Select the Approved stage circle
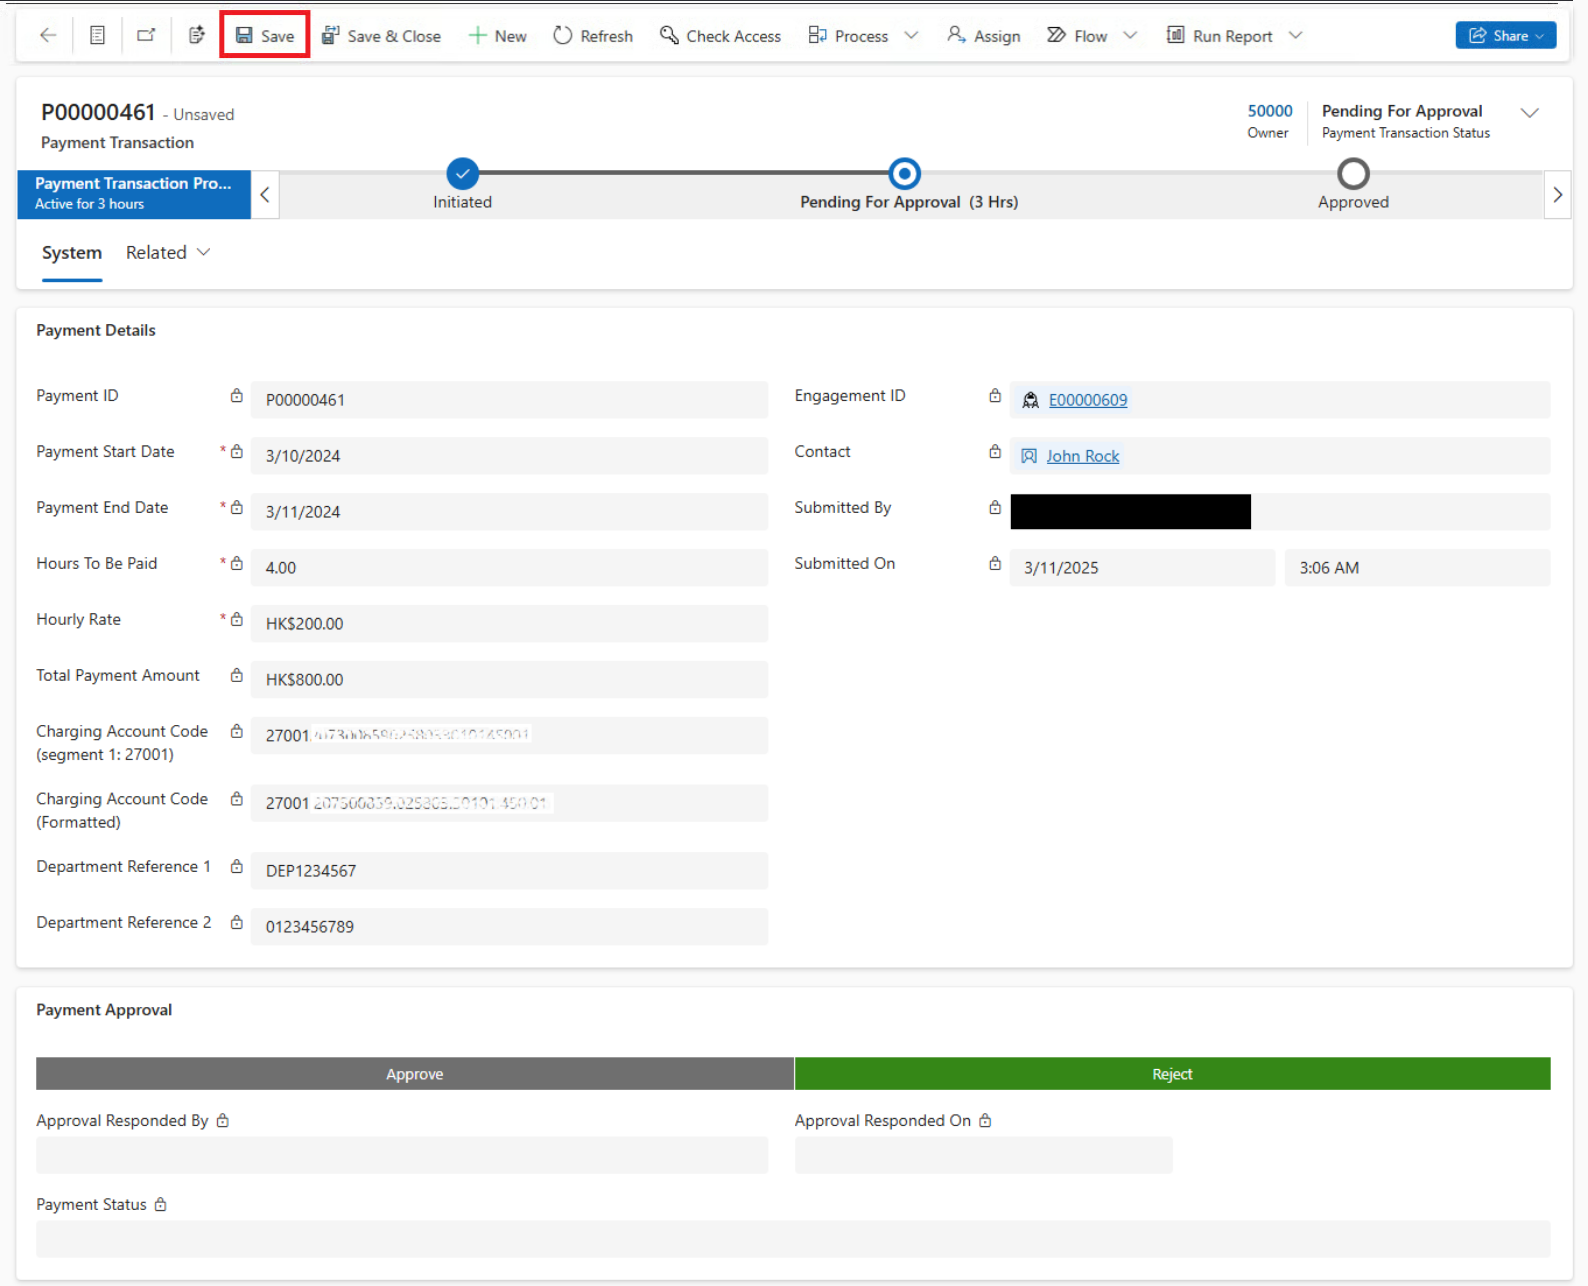This screenshot has width=1588, height=1286. tap(1353, 174)
